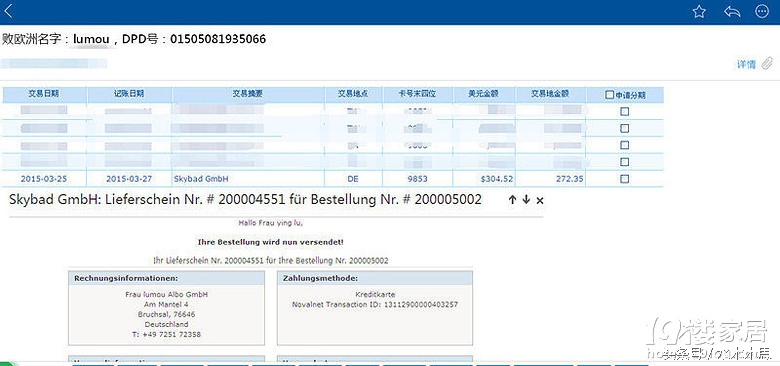
Task: Open the paperclip attachment icon
Action: [x=768, y=63]
